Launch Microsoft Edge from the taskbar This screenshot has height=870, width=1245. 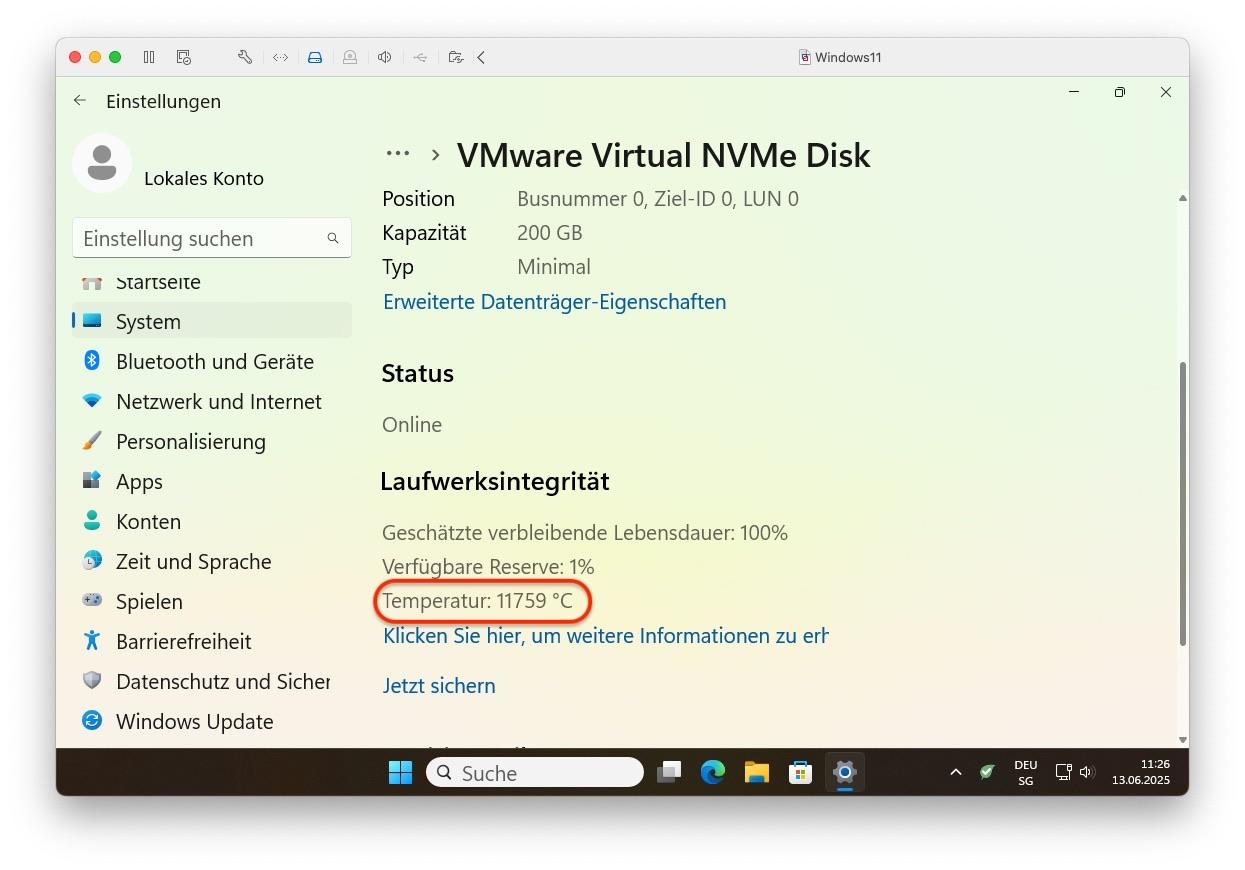coord(712,772)
